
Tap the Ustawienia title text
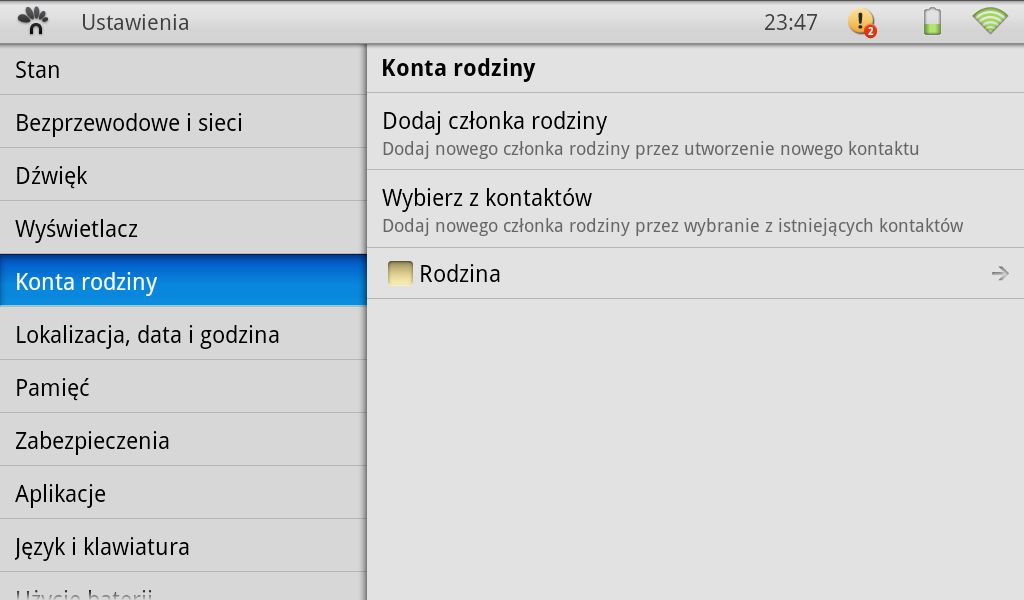click(x=135, y=22)
